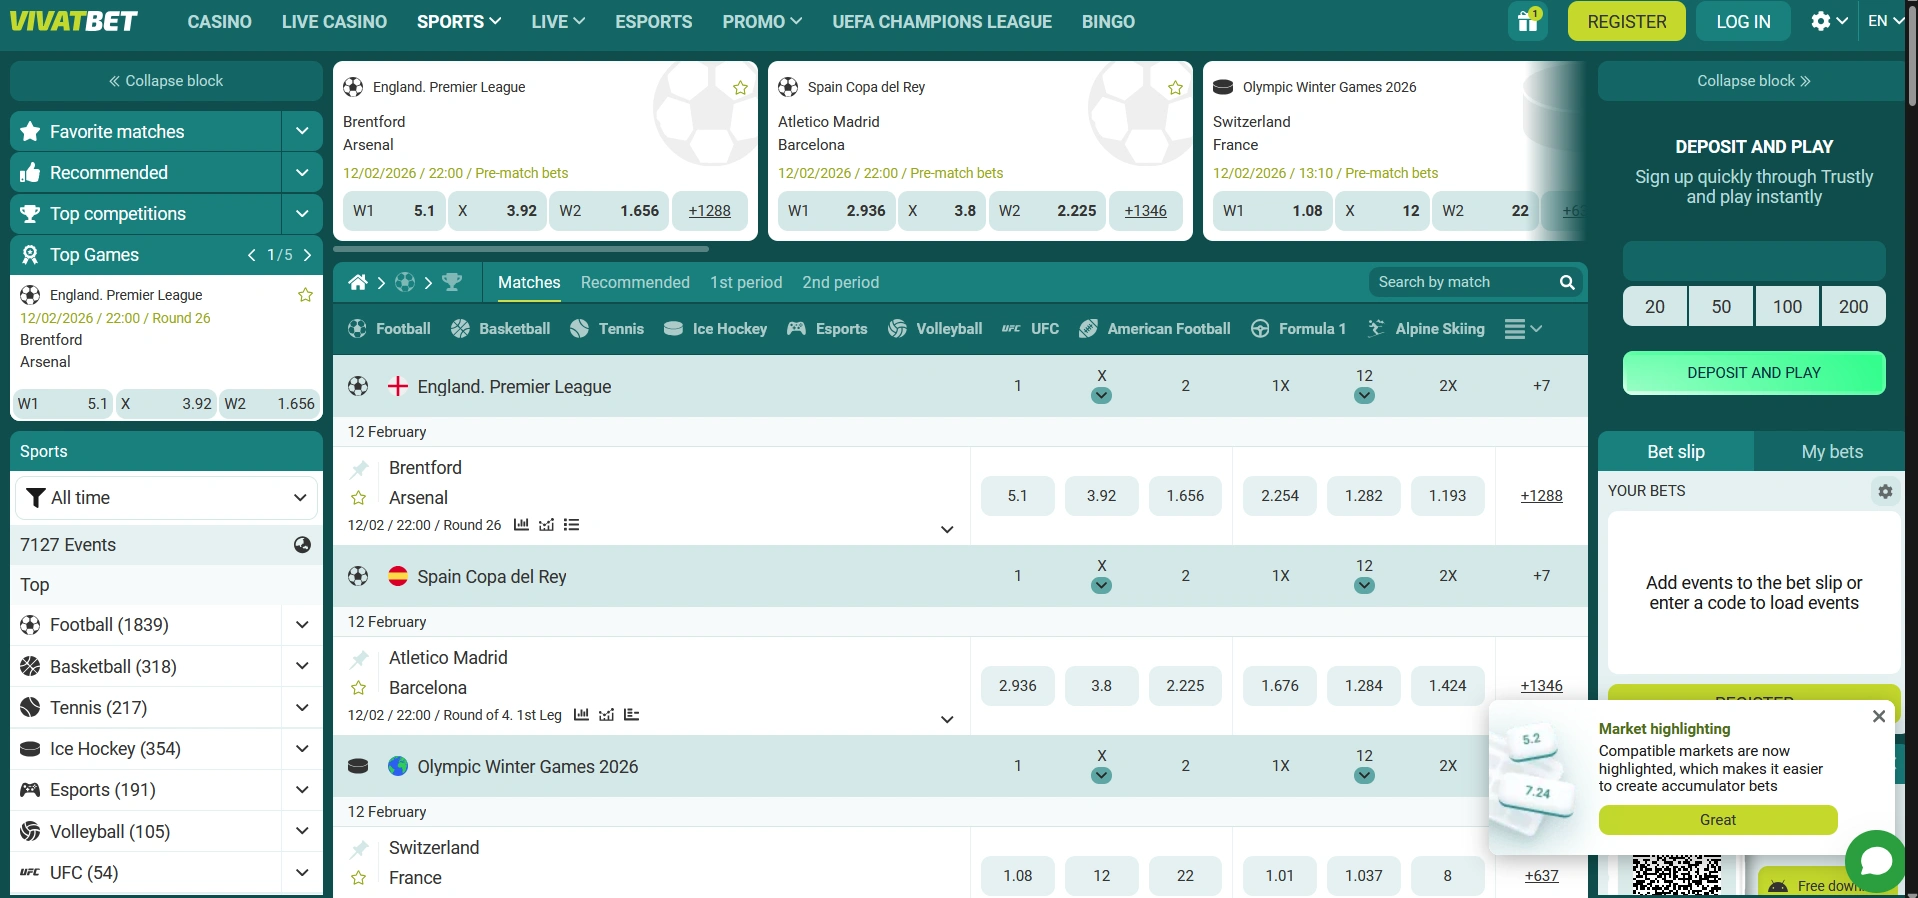Click Great in Market highlighting popup
The width and height of the screenshot is (1918, 898).
point(1718,820)
